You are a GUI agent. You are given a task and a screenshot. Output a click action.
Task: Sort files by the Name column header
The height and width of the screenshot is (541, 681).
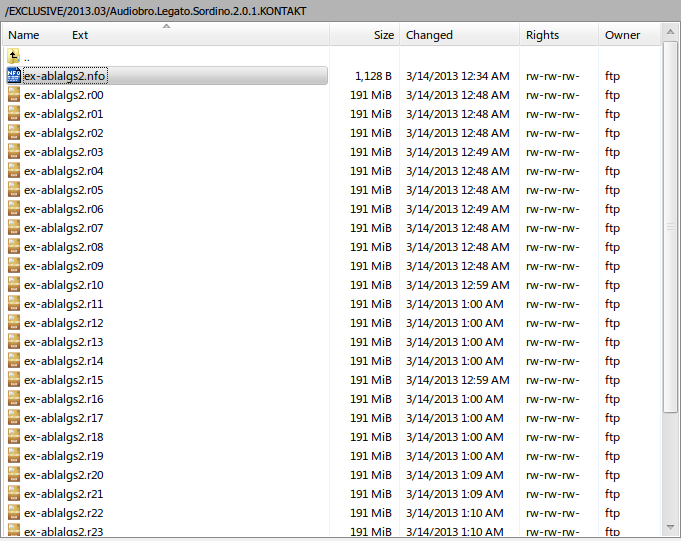click(x=23, y=35)
